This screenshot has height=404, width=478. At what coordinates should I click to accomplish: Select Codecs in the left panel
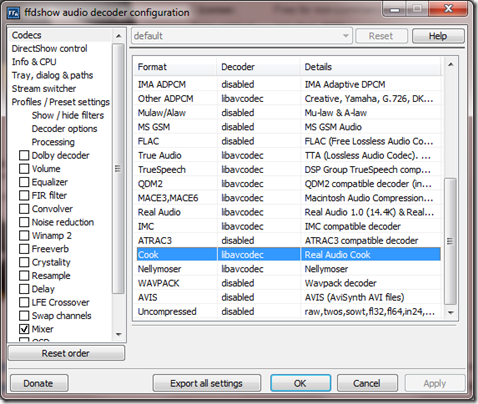point(27,35)
